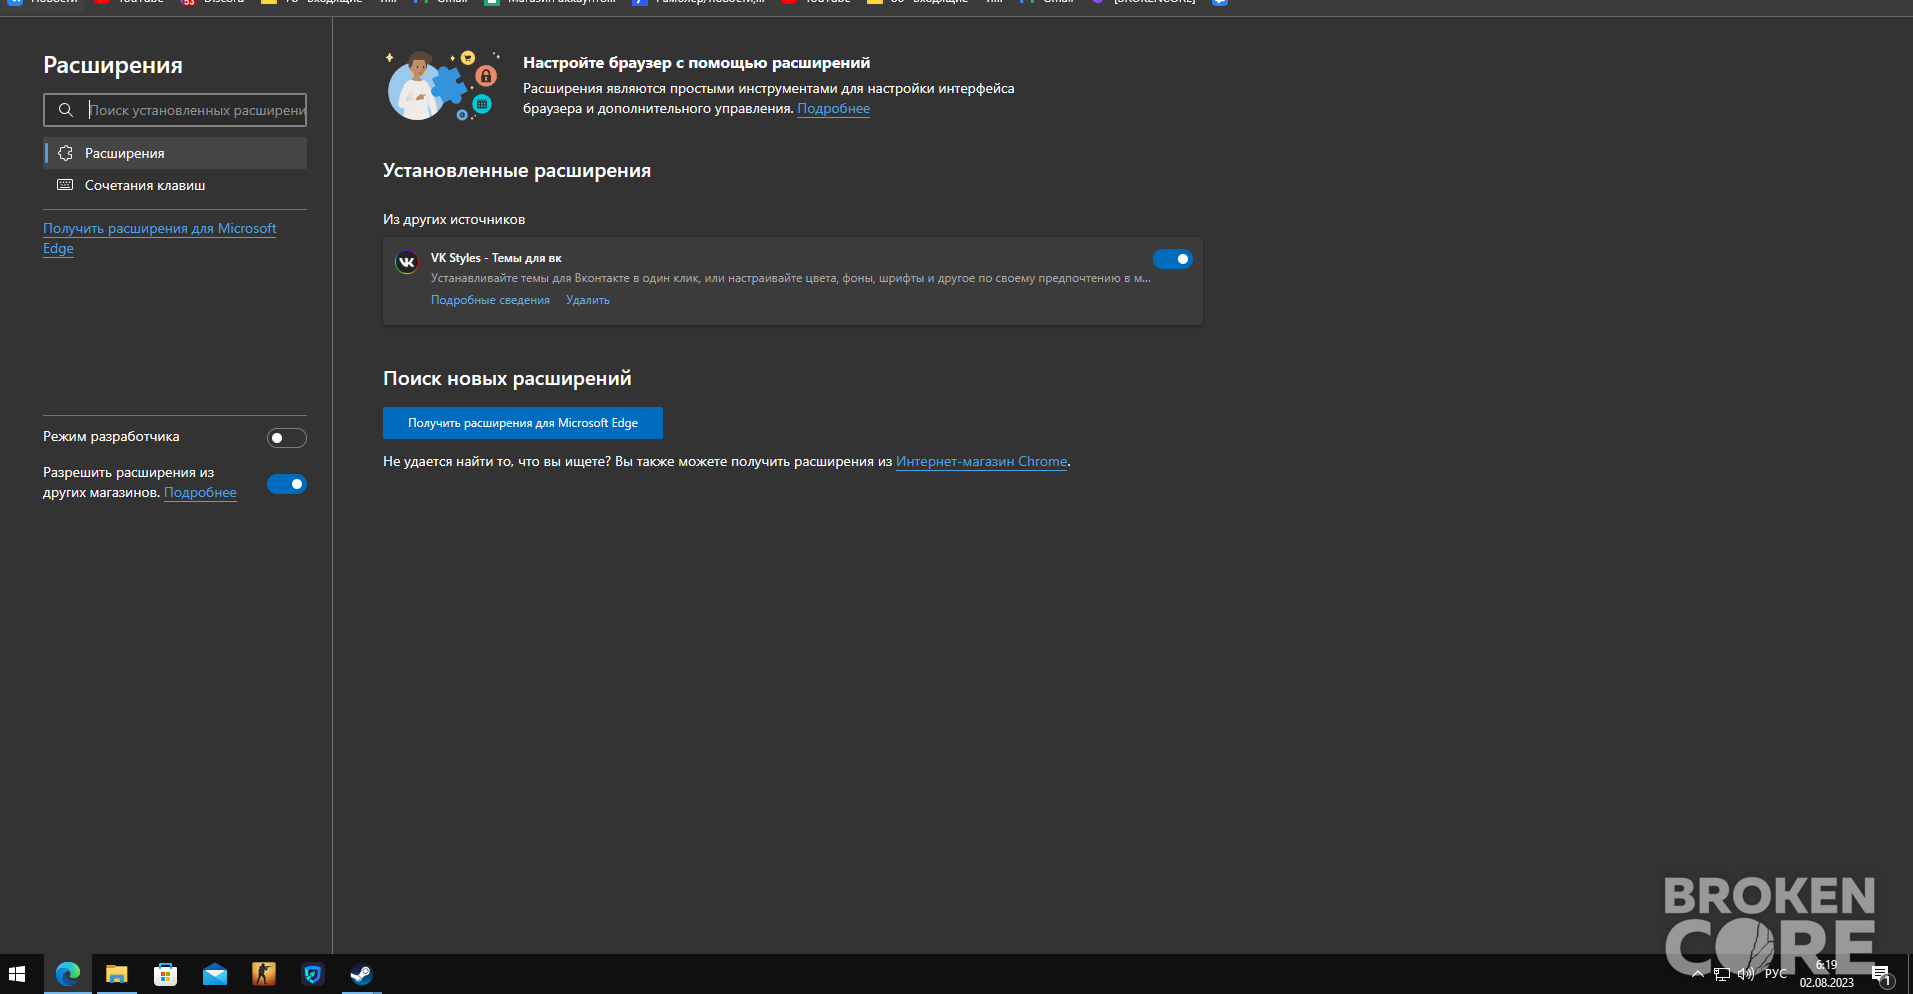Screen dimensions: 1913x994
Task: Click the network icon in system tray
Action: pos(1722,974)
